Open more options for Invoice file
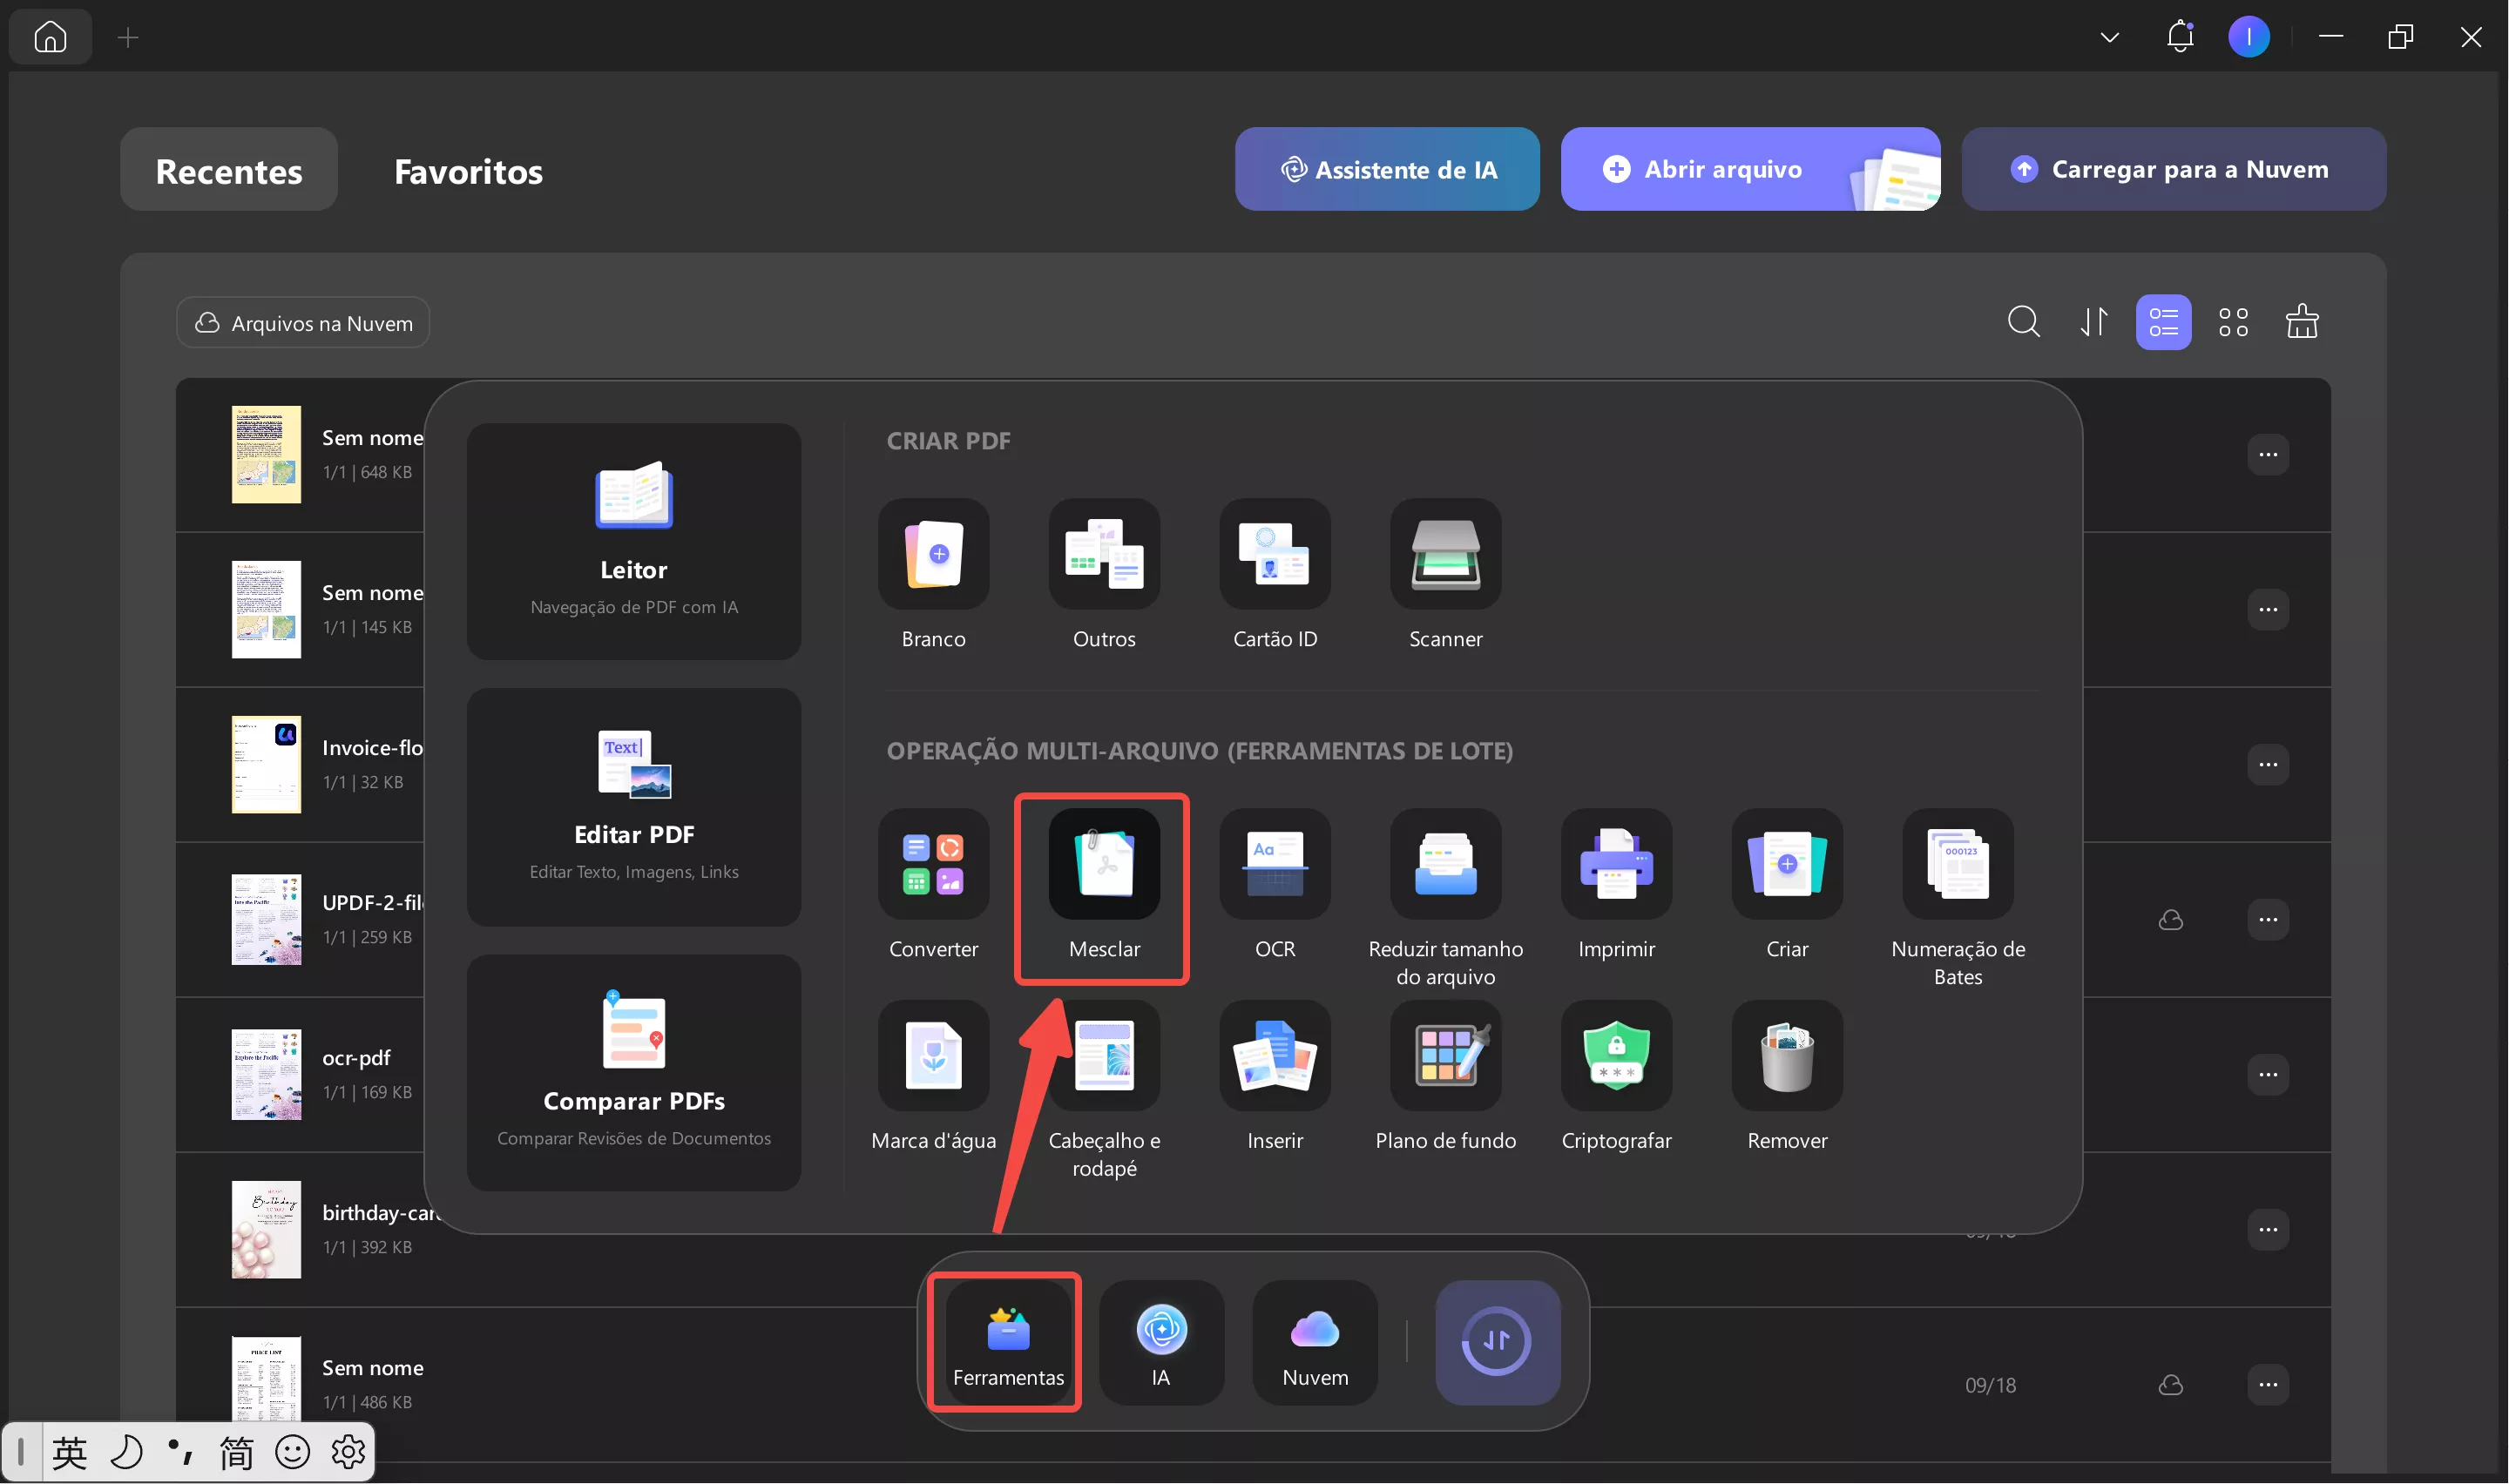 tap(2267, 765)
